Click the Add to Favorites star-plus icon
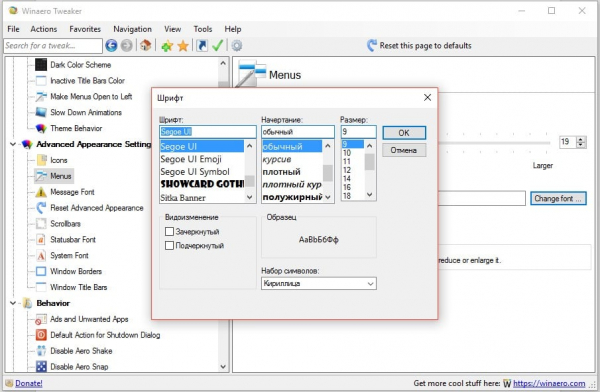Image resolution: width=600 pixels, height=392 pixels. pos(167,46)
